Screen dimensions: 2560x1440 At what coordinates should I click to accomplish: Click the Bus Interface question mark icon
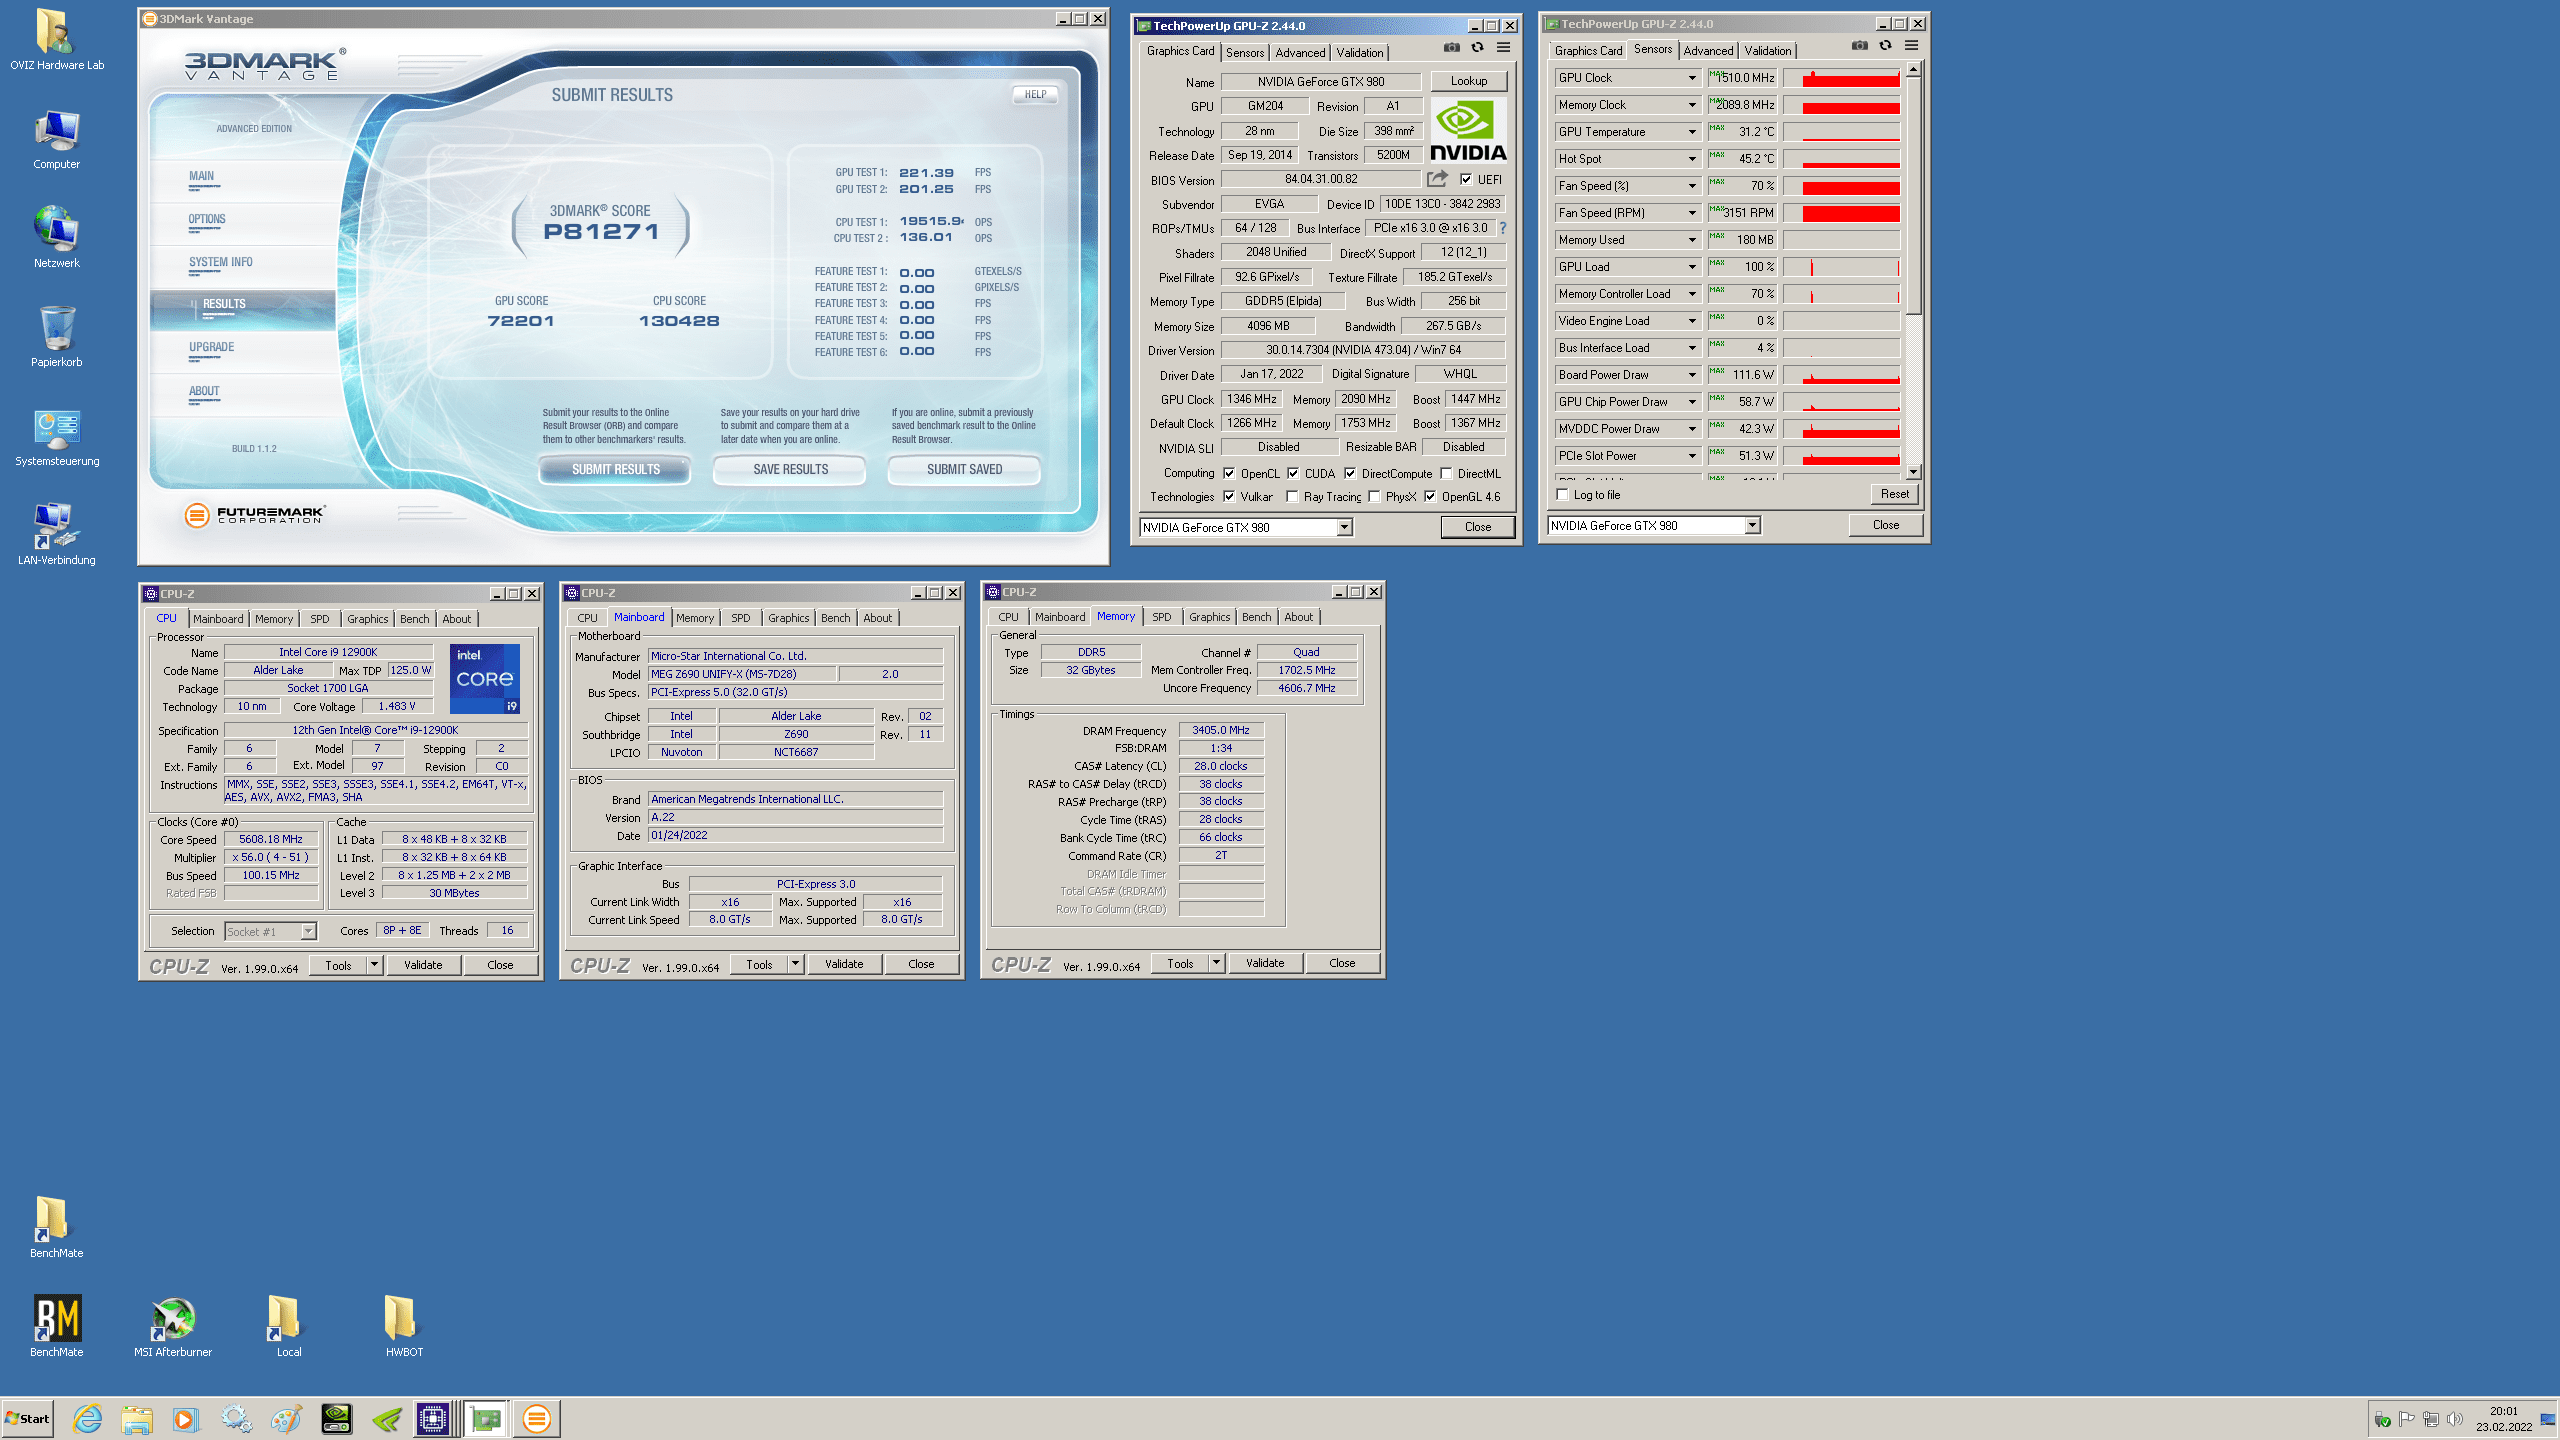[x=1502, y=228]
